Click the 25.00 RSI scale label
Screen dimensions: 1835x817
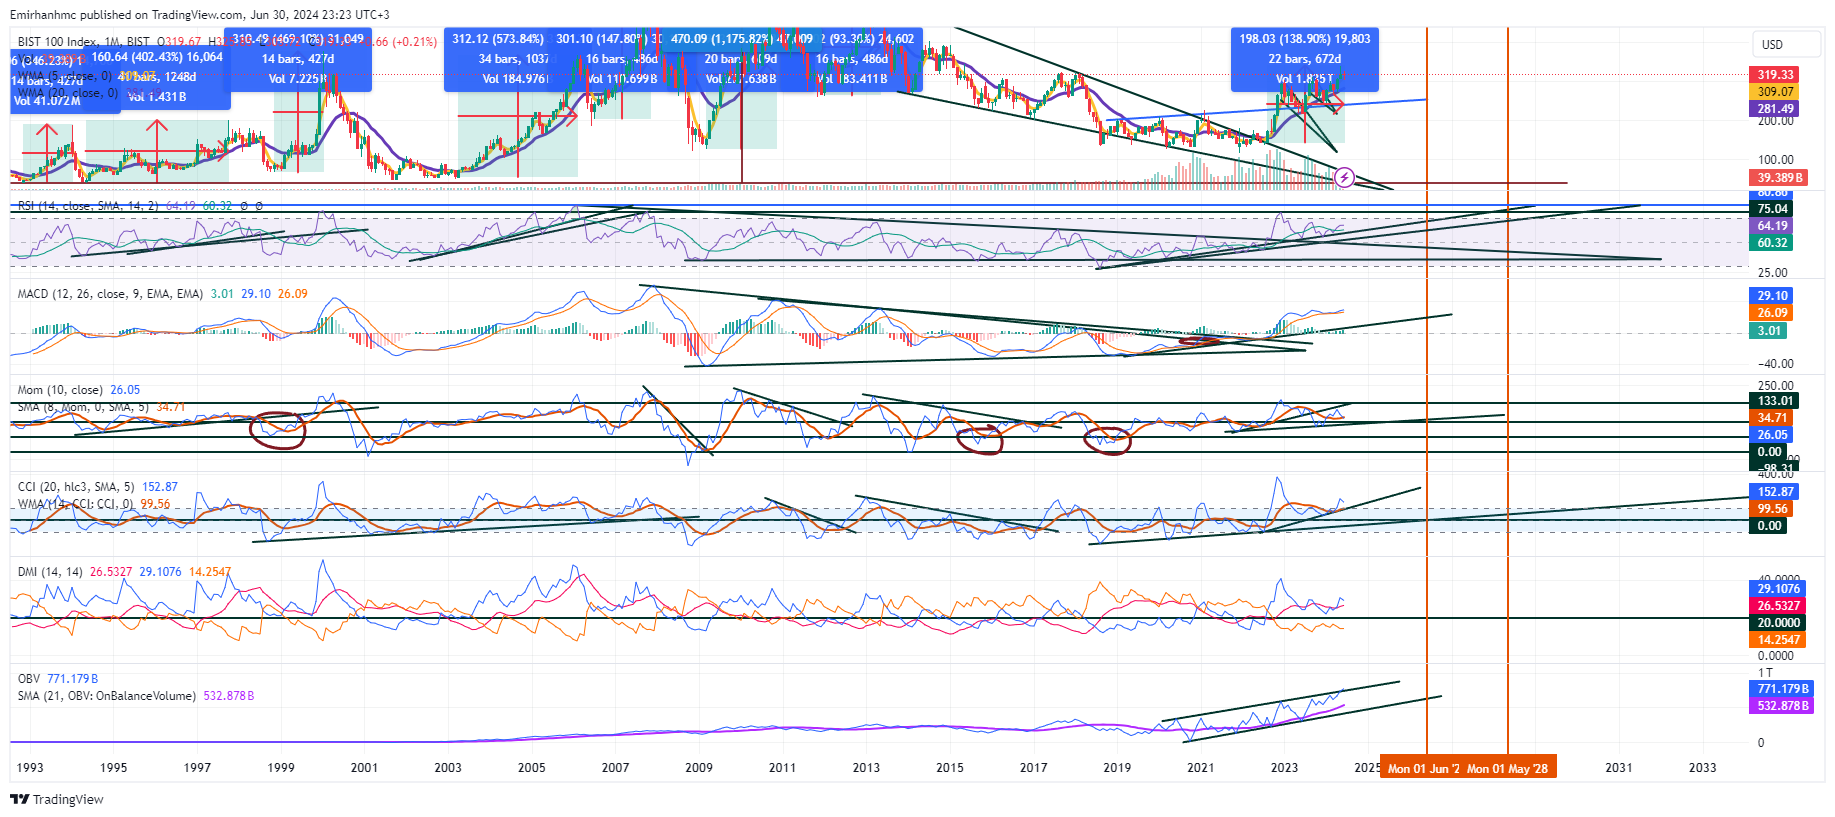[1773, 273]
